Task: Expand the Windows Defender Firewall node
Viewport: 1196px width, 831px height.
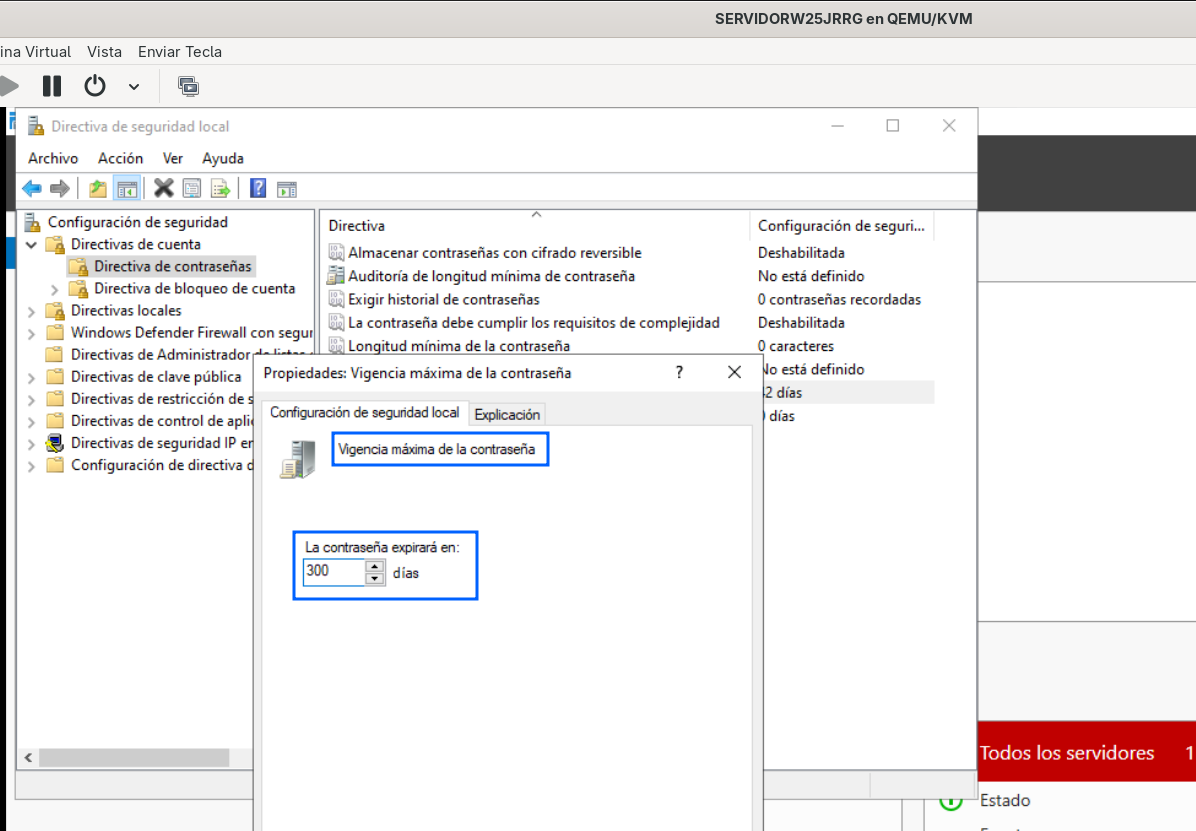Action: 31,333
